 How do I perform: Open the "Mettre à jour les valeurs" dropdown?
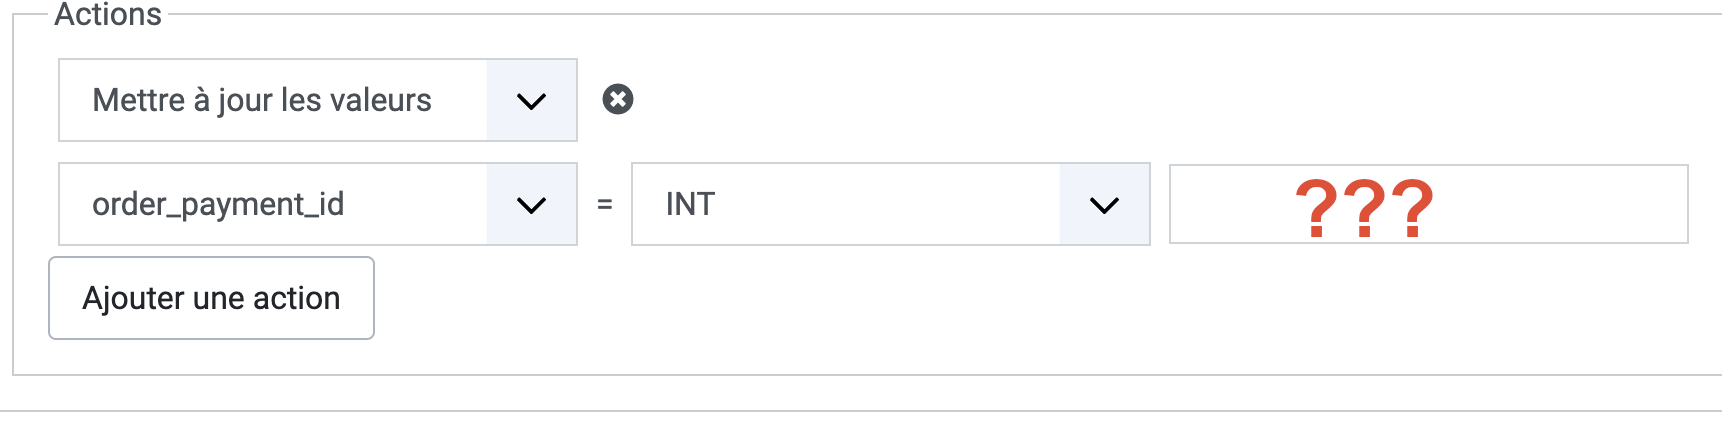pos(317,100)
